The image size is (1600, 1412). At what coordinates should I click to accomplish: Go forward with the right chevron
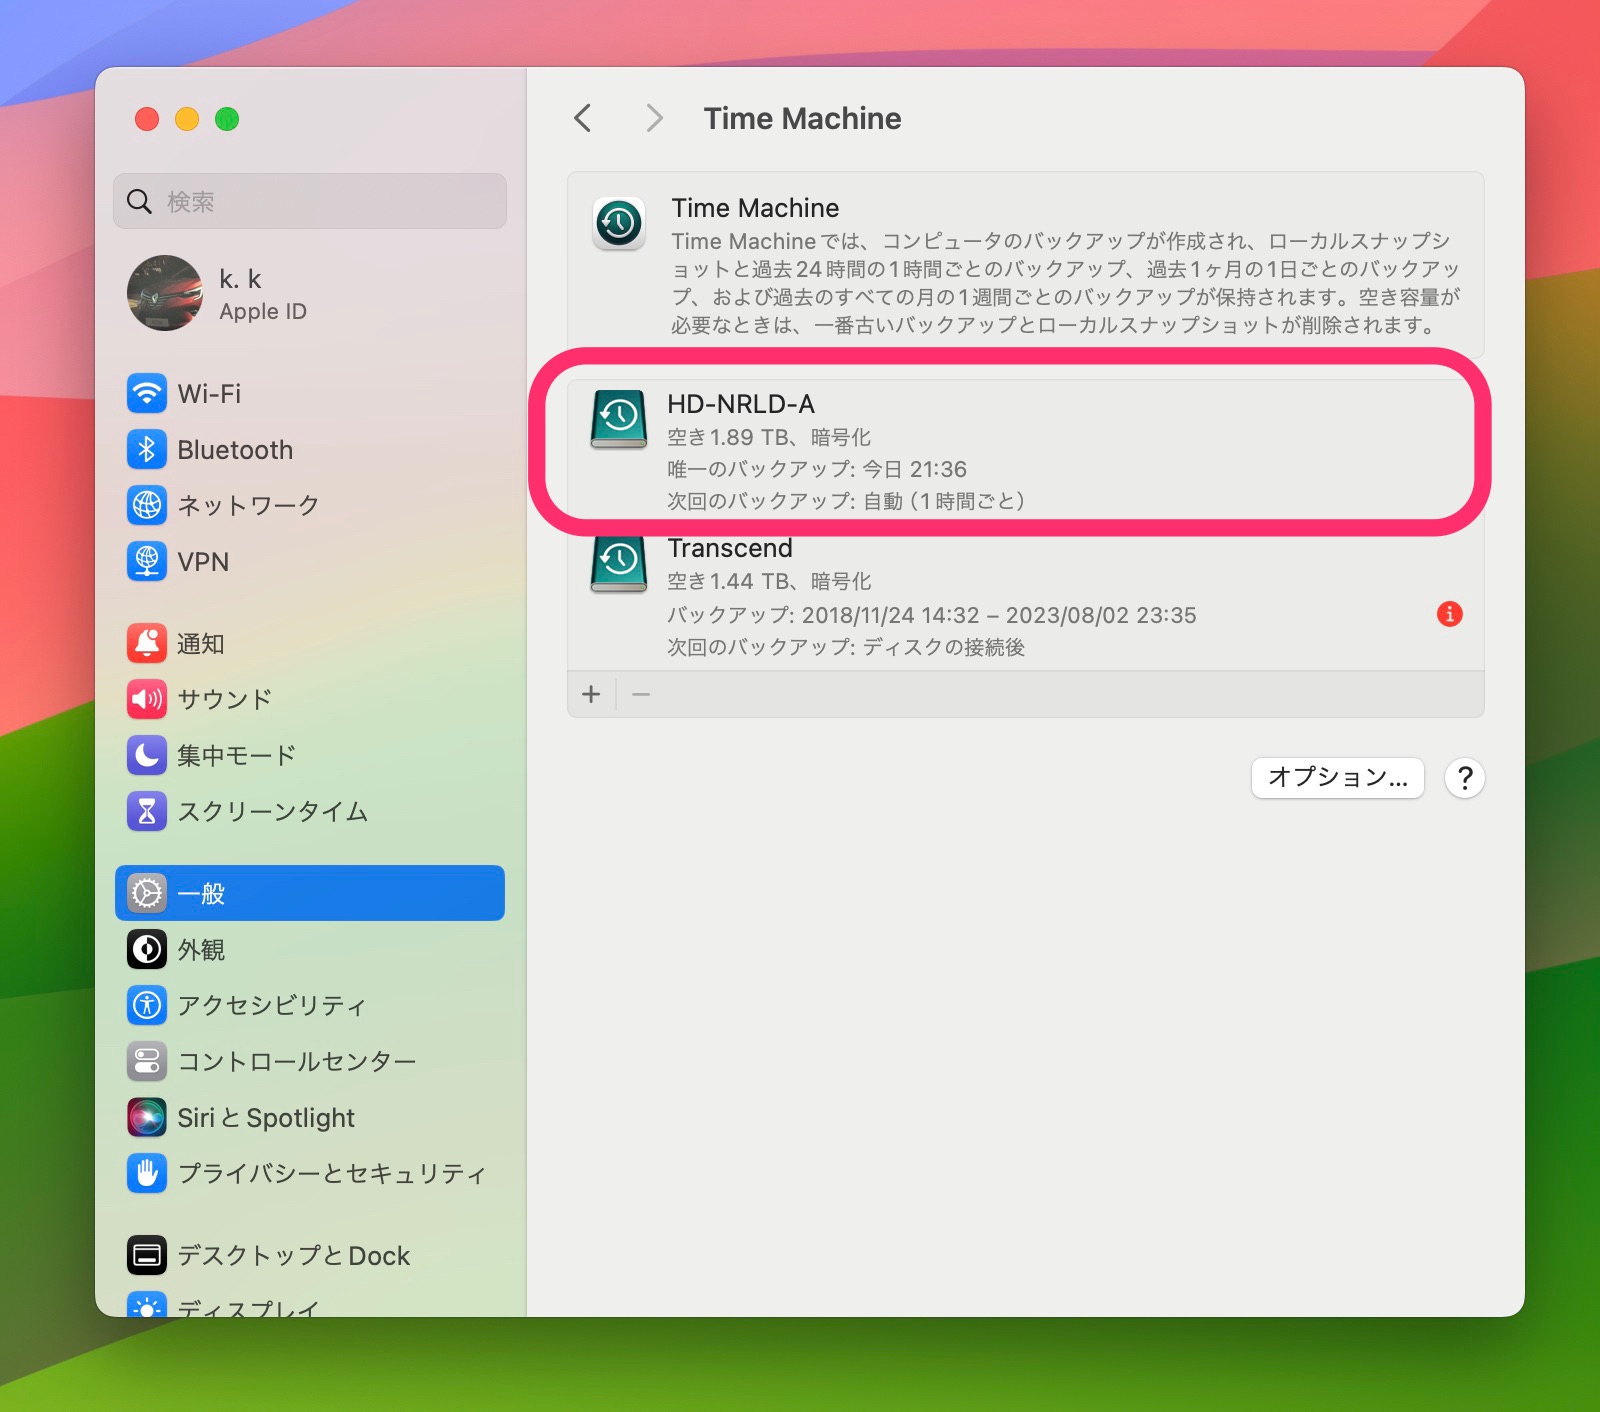tap(654, 118)
